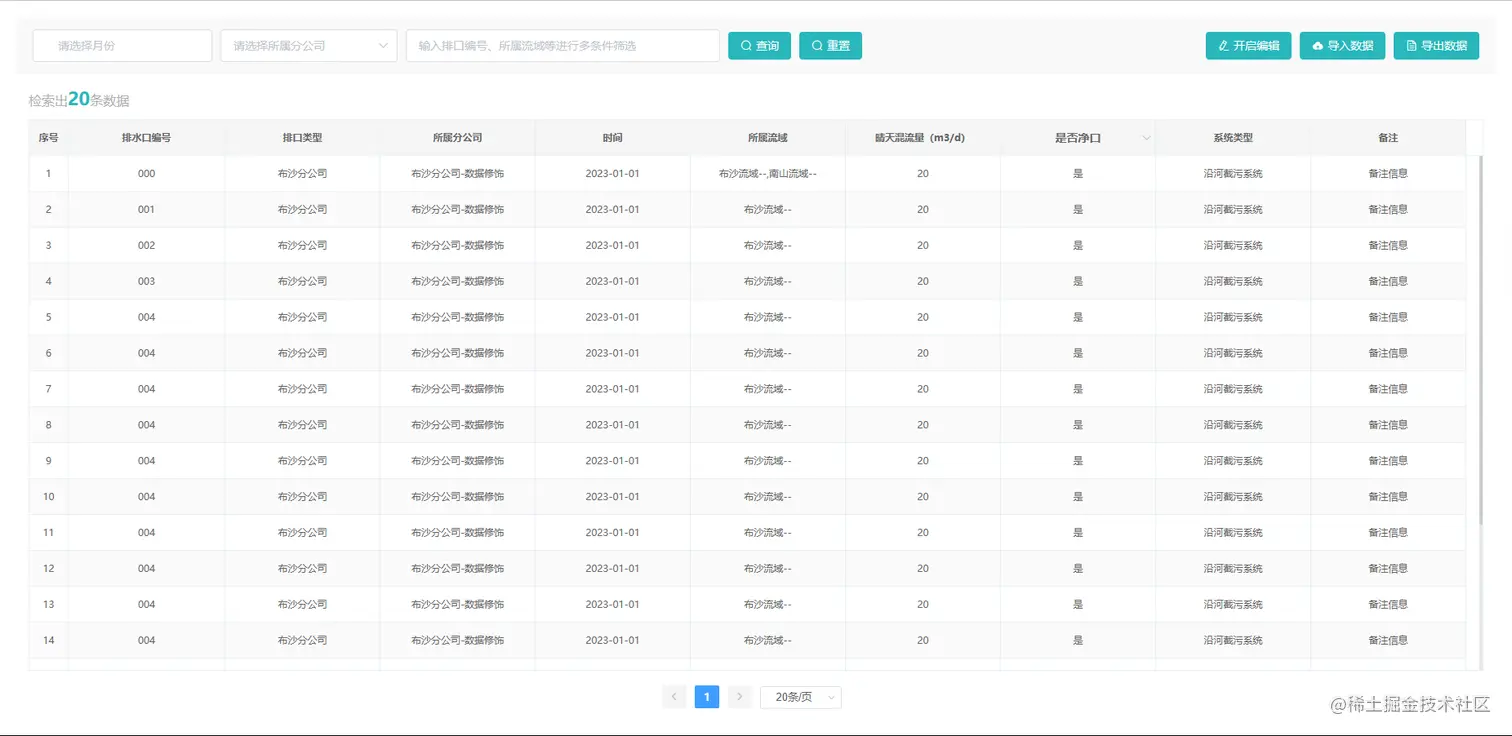Viewport: 1512px width, 736px height.
Task: Go to the previous page arrow
Action: pyautogui.click(x=674, y=697)
